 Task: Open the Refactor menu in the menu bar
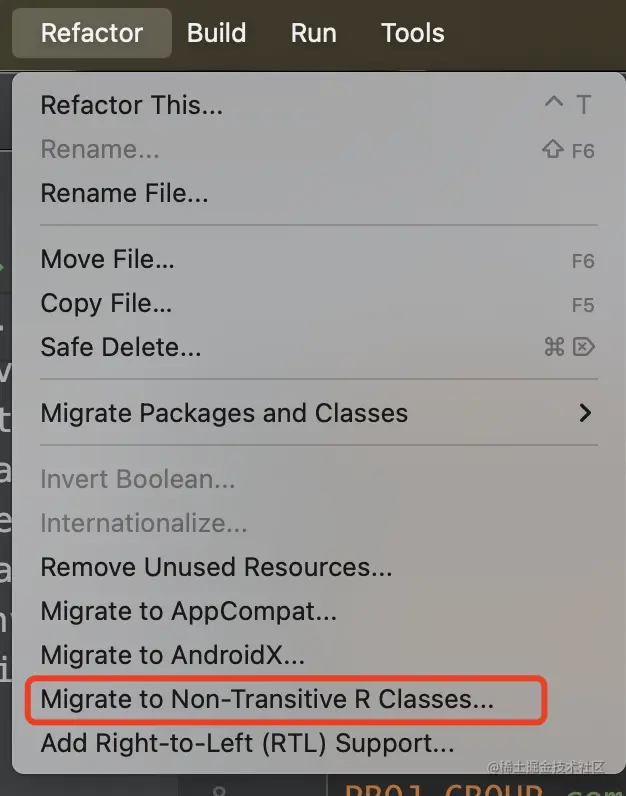pos(92,33)
